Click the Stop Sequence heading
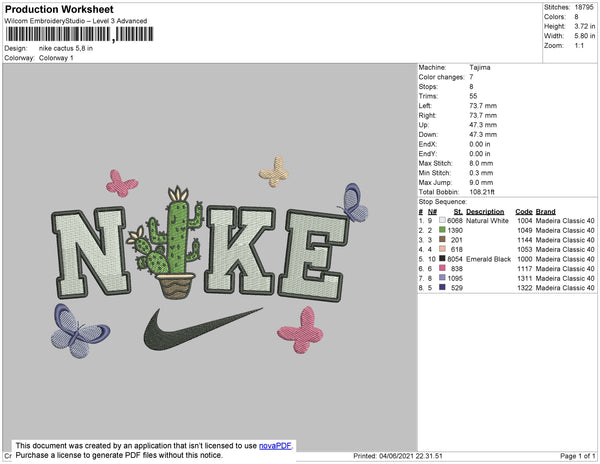600x464 pixels. 443,202
